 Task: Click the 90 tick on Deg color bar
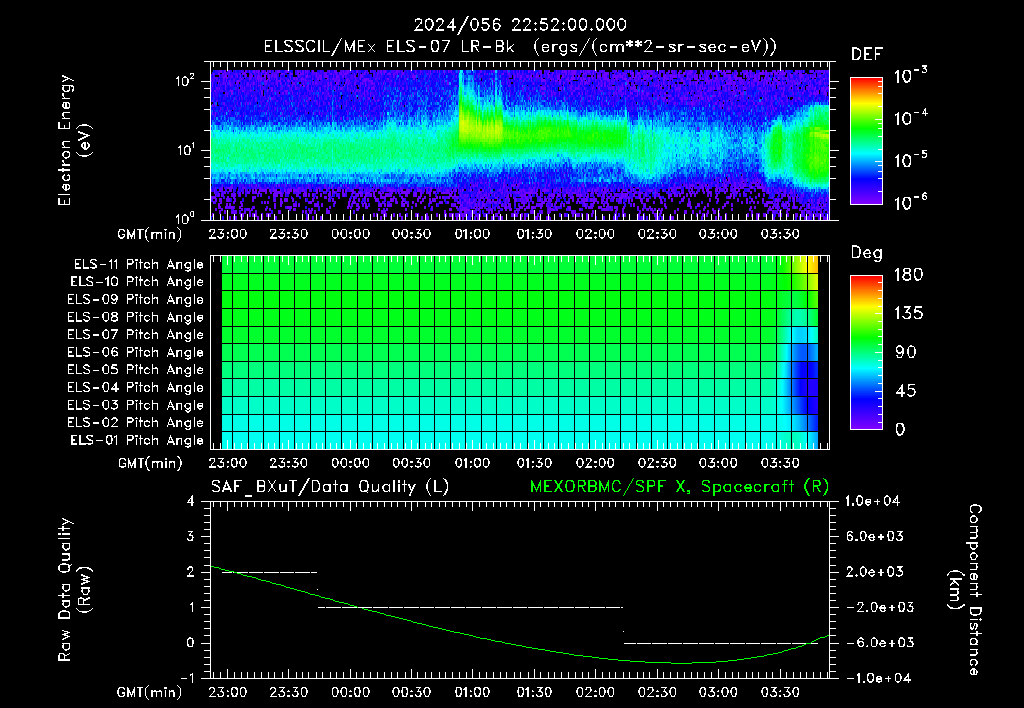[906, 352]
